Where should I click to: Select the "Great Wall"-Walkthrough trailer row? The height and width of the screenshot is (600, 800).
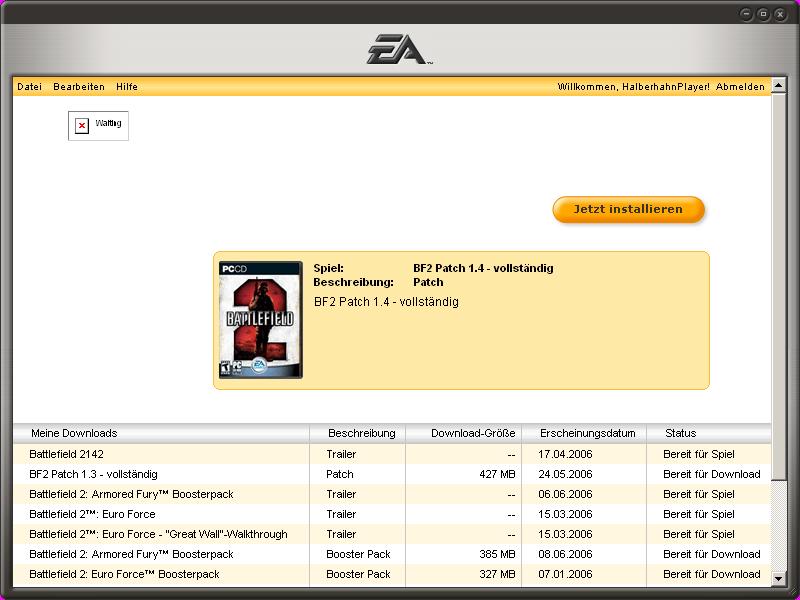(x=392, y=534)
